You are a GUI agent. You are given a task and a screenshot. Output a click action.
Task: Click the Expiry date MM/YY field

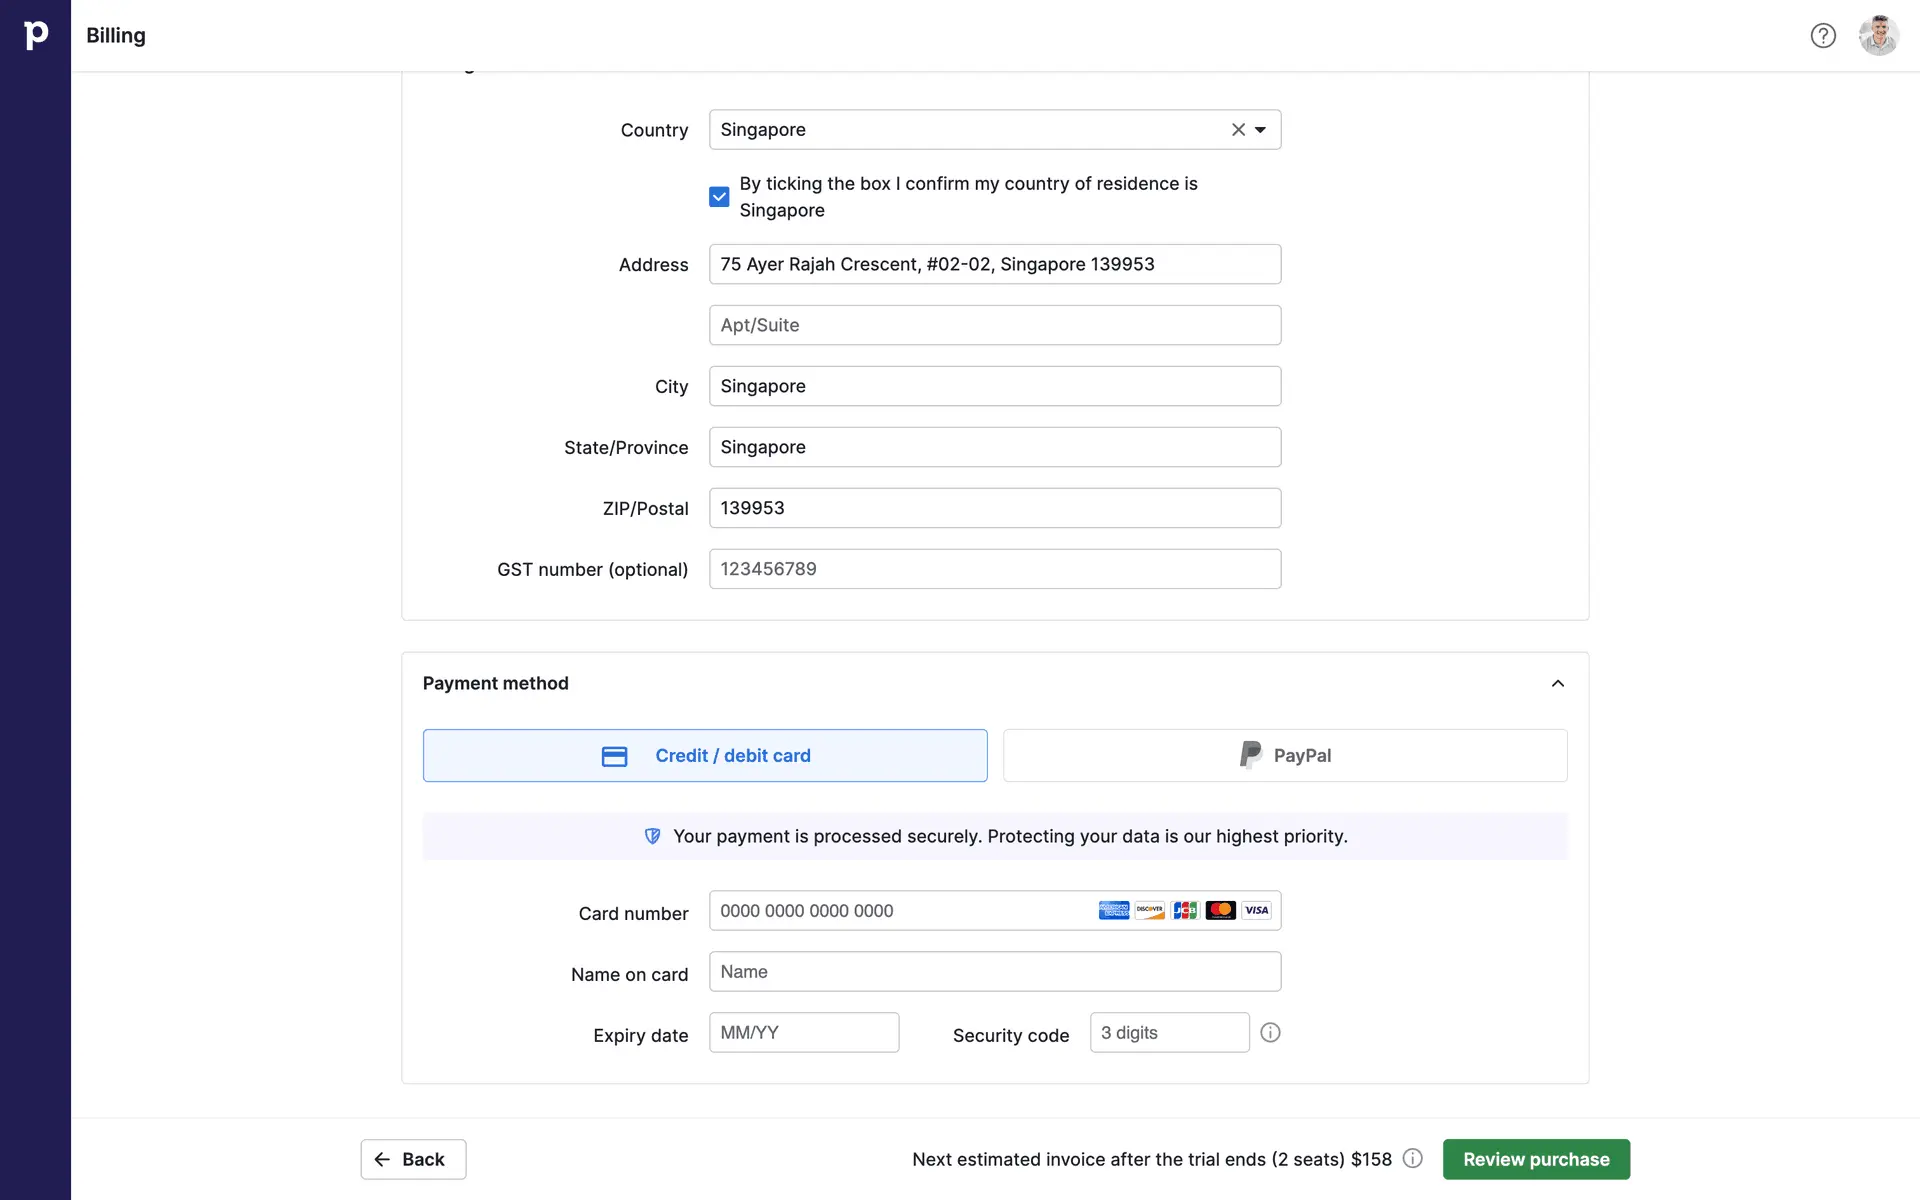pyautogui.click(x=804, y=1033)
